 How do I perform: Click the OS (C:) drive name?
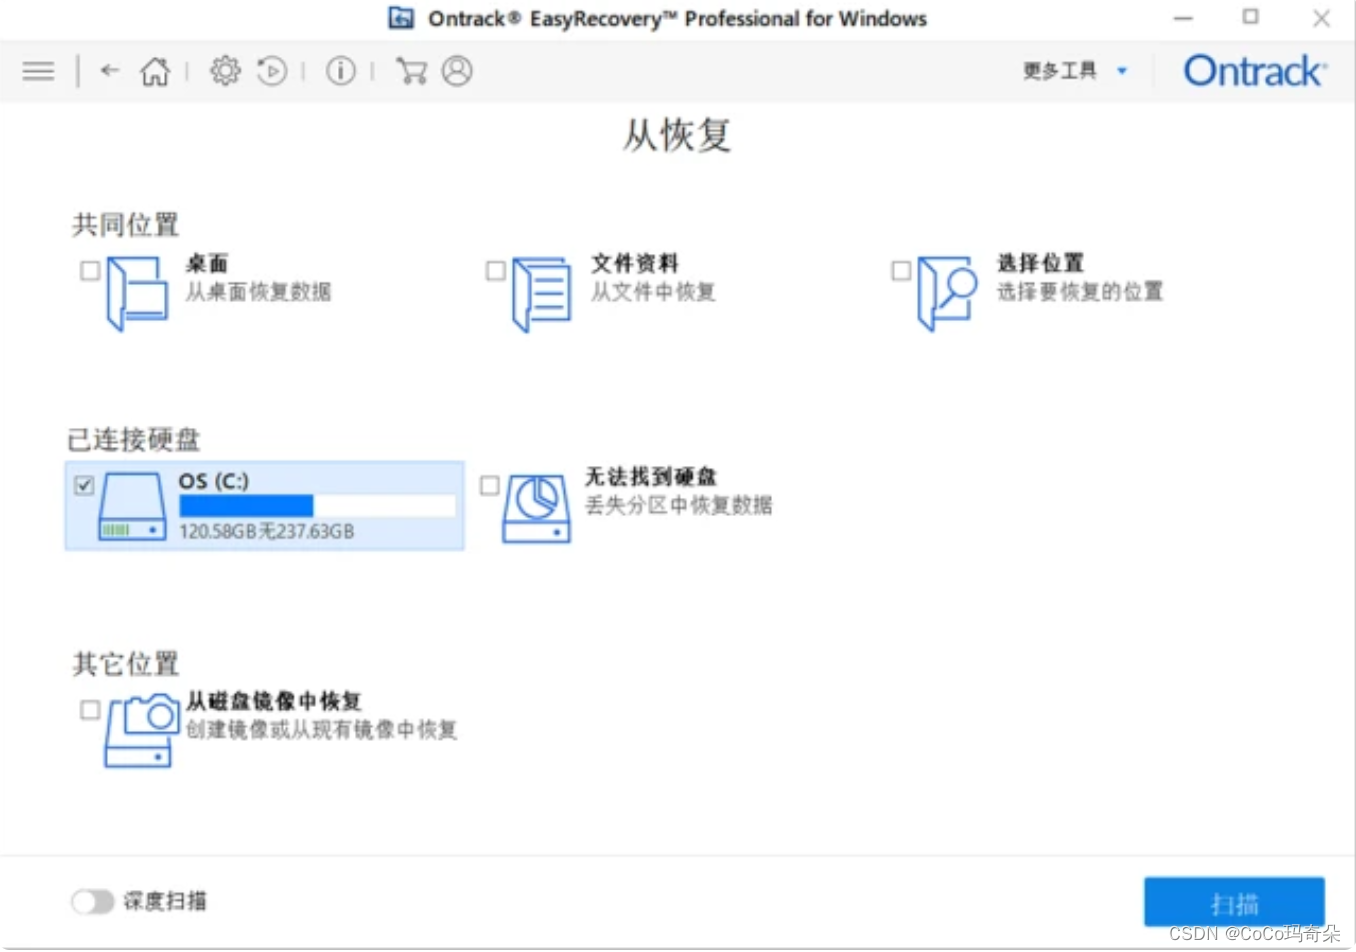click(x=214, y=481)
